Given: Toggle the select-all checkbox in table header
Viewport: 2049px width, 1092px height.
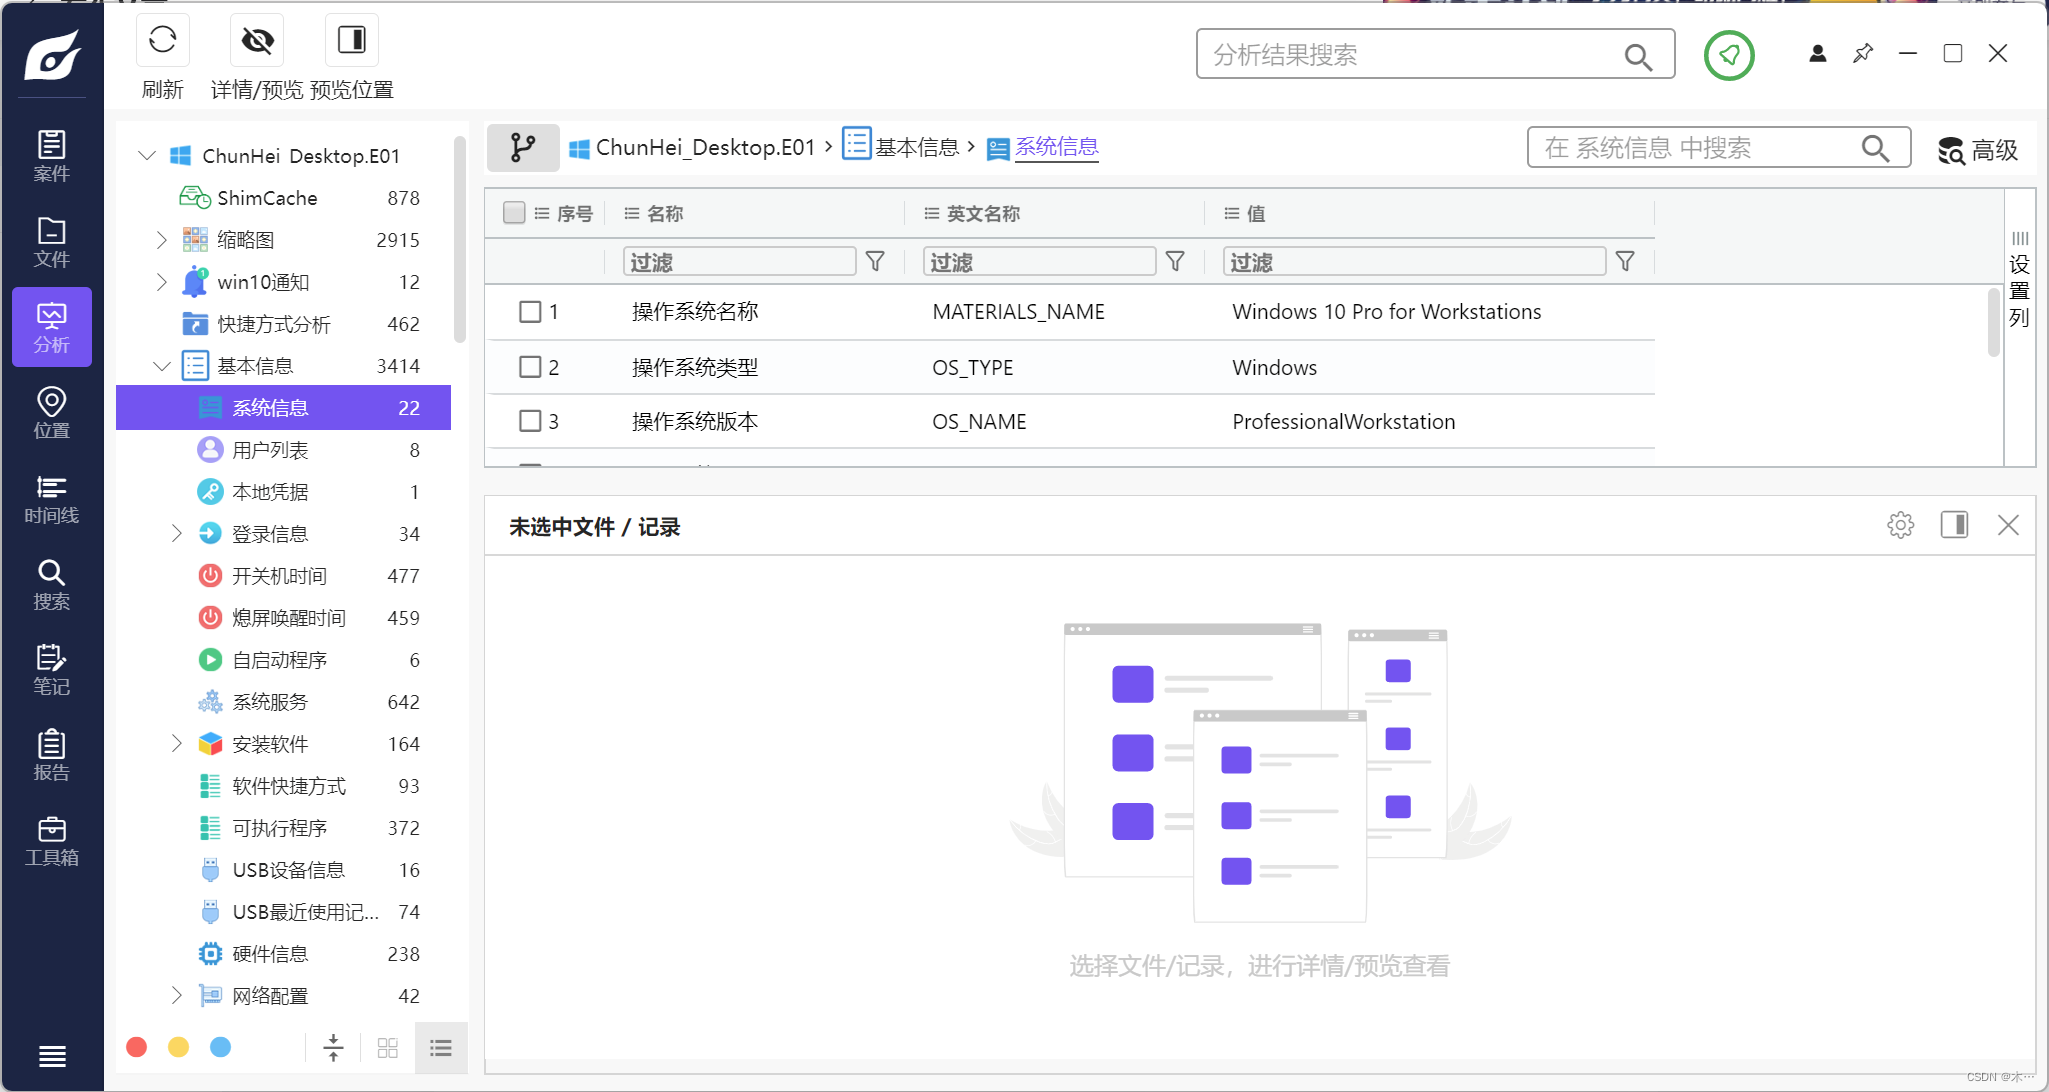Looking at the screenshot, I should click(514, 213).
